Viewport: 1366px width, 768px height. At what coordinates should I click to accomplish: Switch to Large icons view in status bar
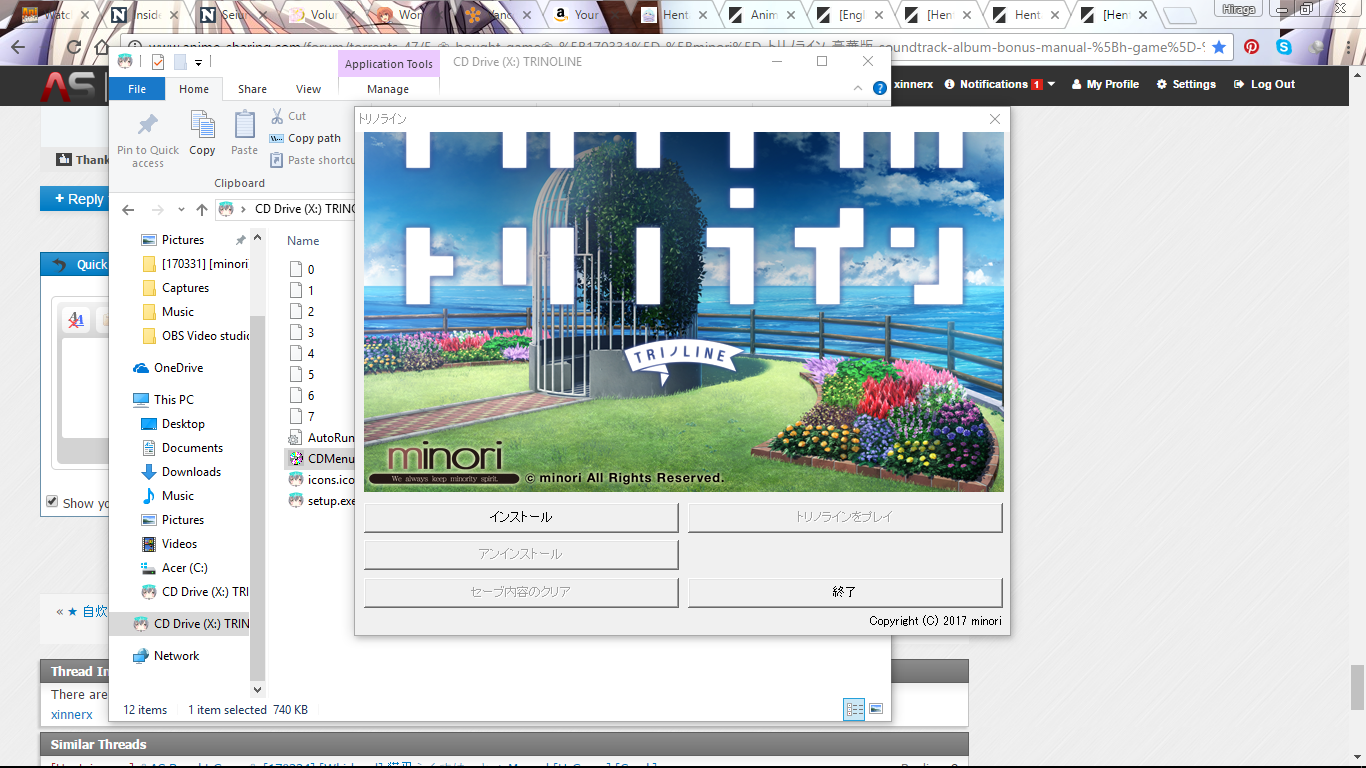(876, 709)
